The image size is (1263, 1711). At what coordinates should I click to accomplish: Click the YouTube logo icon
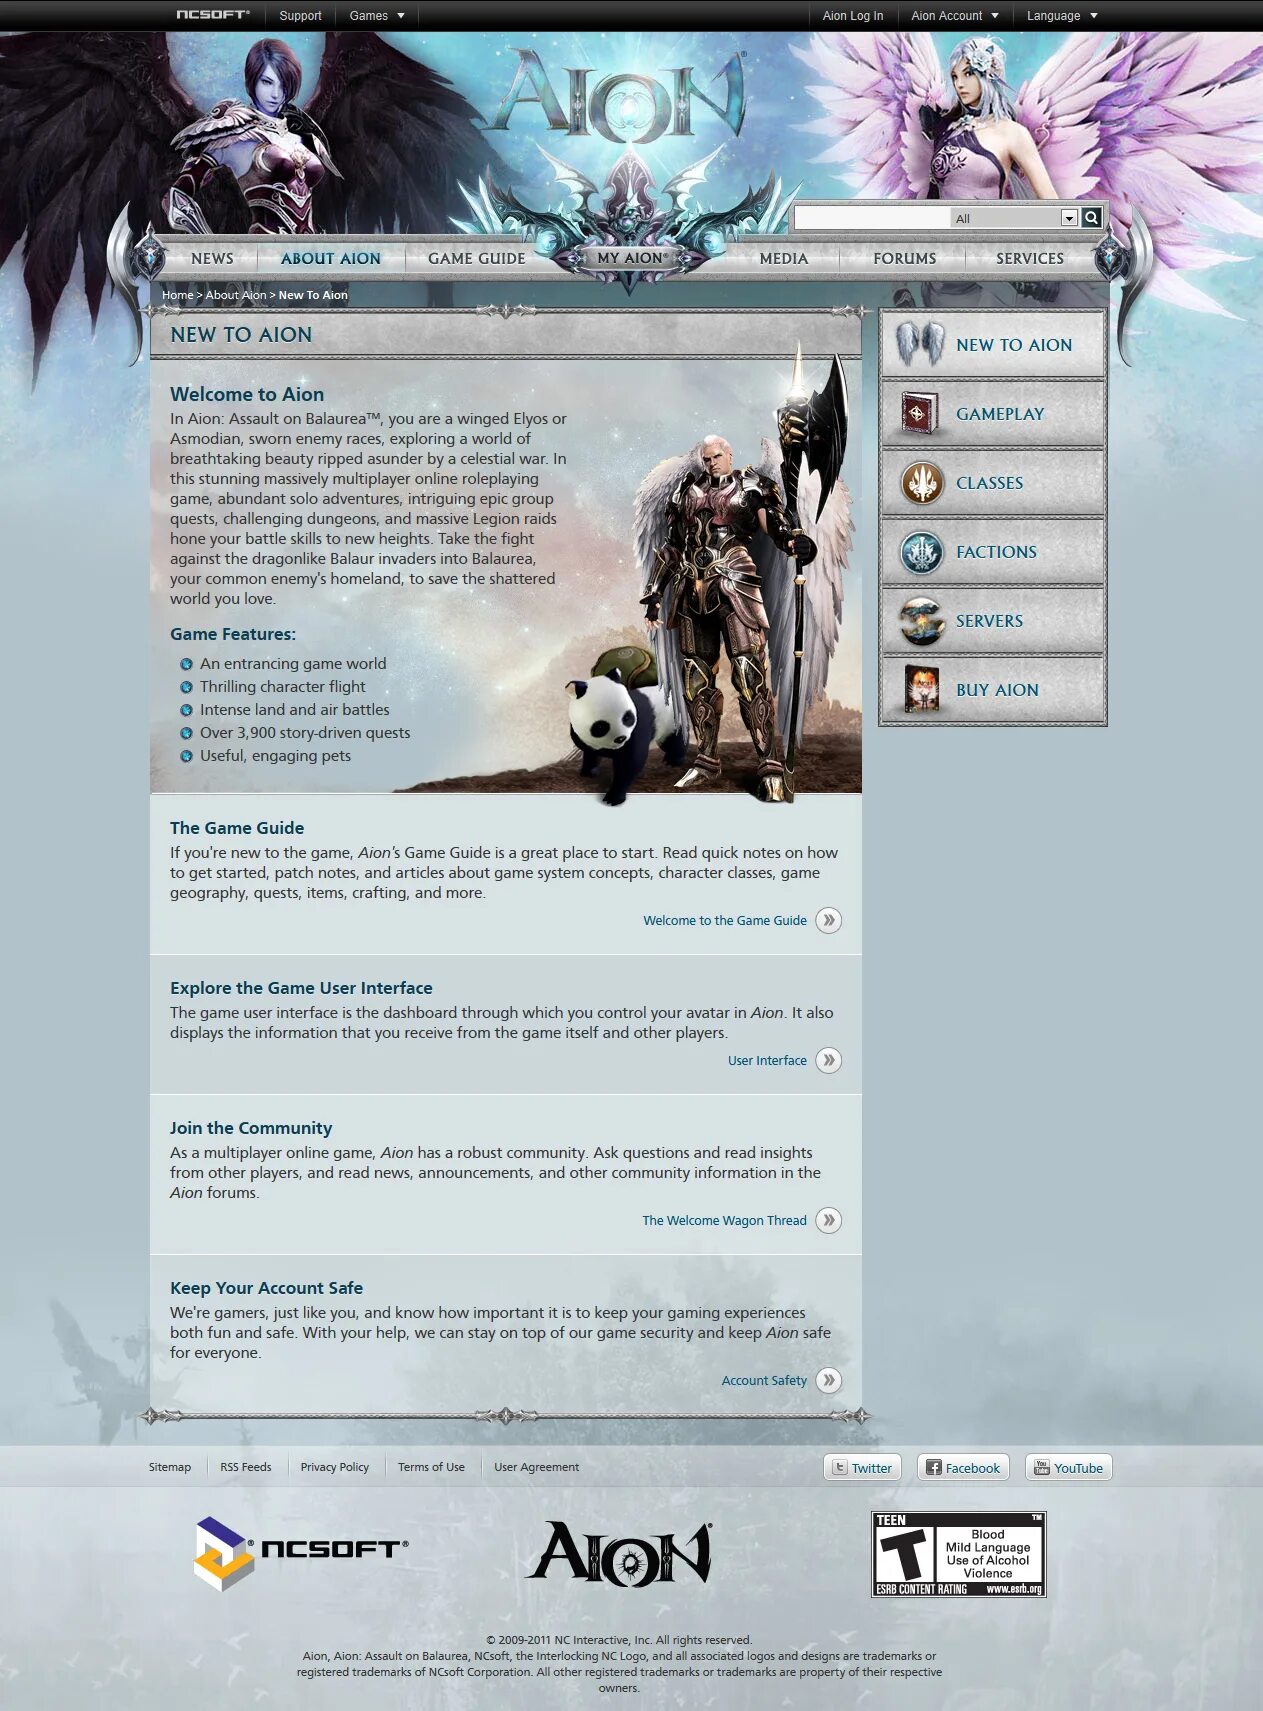coord(1042,1467)
